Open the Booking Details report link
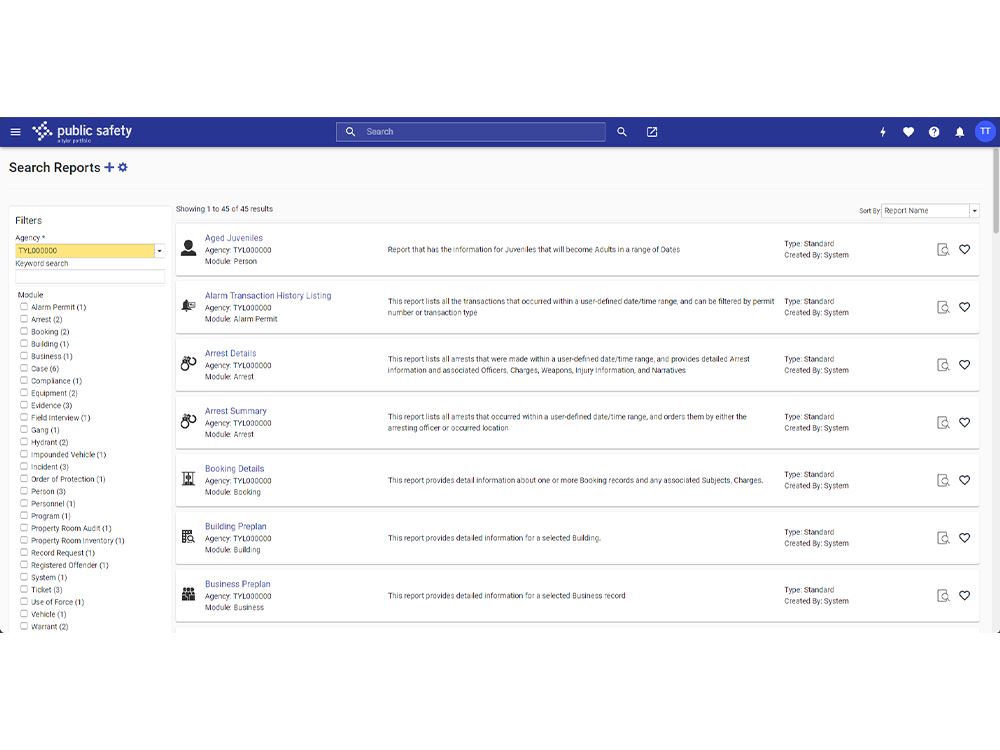The height and width of the screenshot is (750, 1000). pyautogui.click(x=234, y=468)
